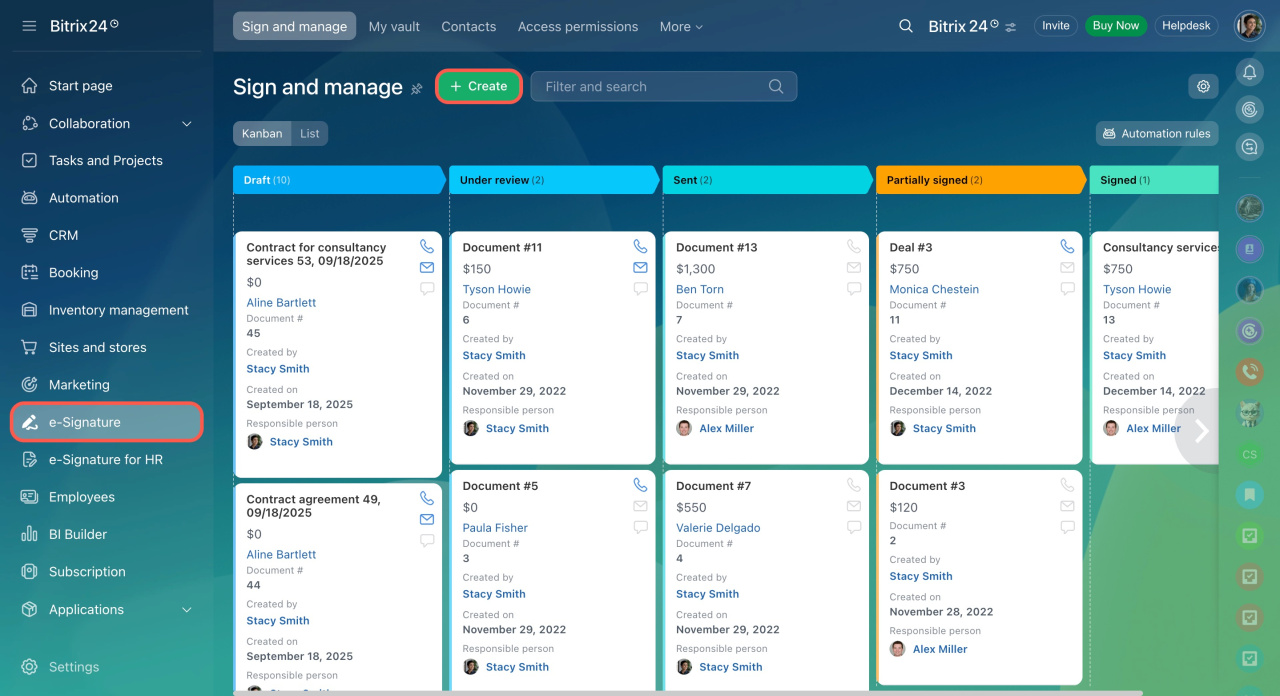Expand the Applications sidebar section
Screen dimensions: 1280x696
[186, 610]
